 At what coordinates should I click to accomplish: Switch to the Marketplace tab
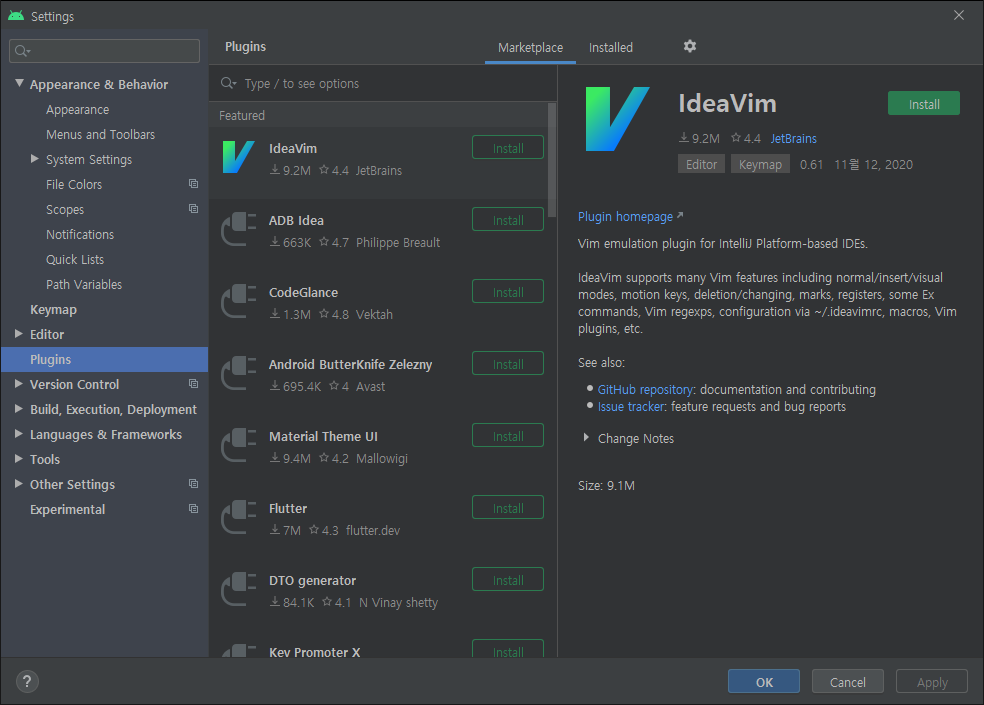tap(530, 48)
